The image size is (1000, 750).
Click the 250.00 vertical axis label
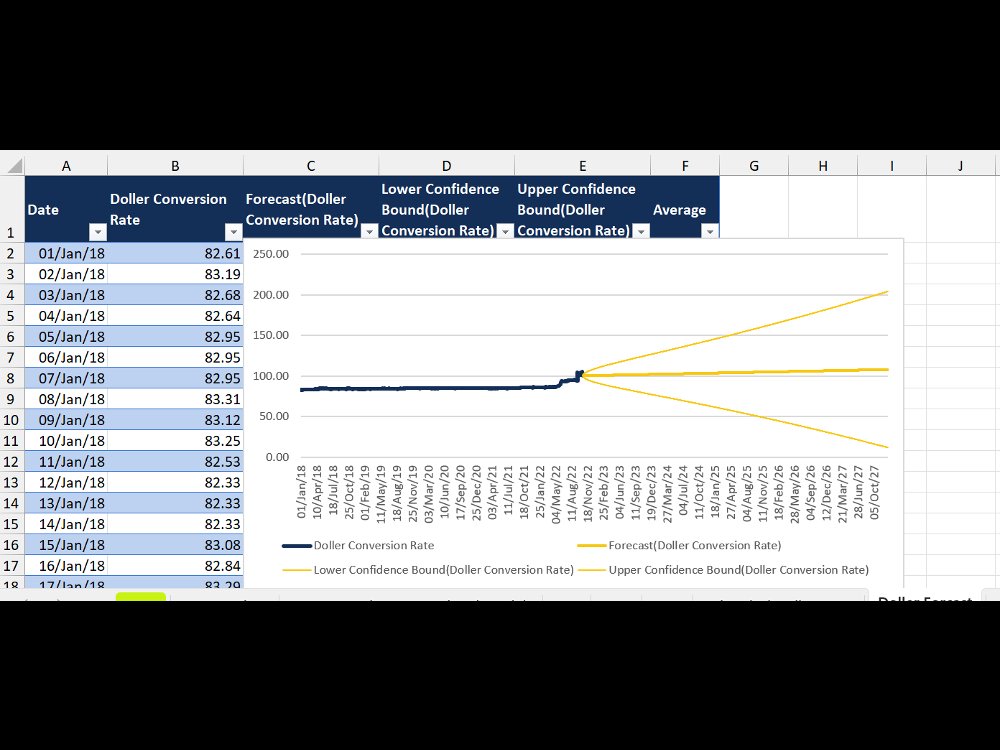(x=271, y=254)
